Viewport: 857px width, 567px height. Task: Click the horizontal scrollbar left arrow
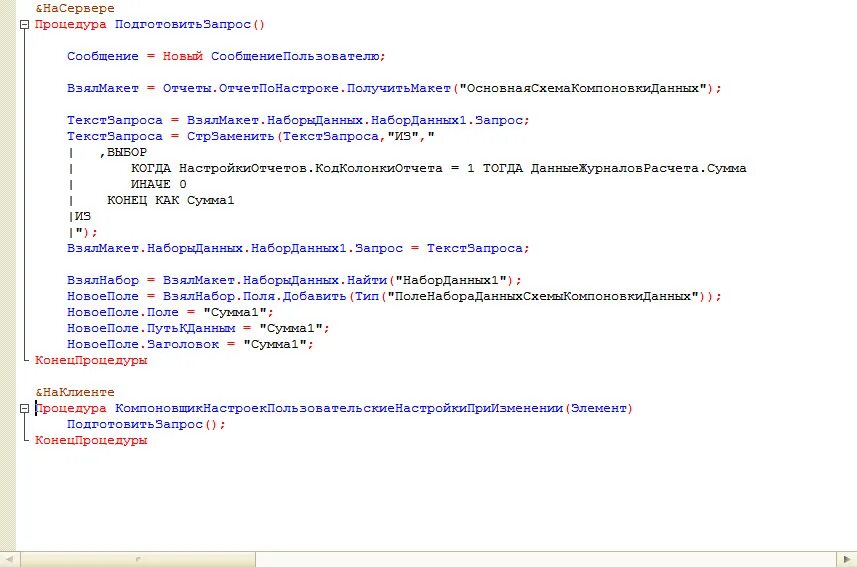point(10,559)
